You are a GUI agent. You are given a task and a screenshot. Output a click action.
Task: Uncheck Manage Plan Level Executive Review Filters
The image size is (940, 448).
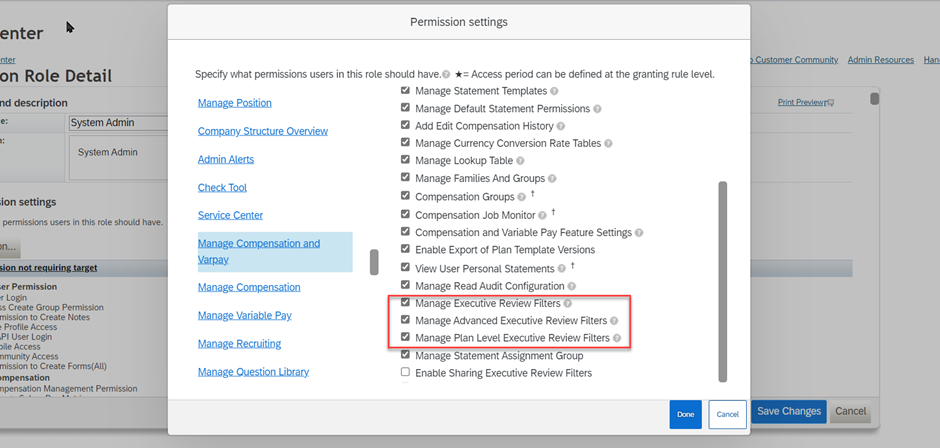[405, 336]
